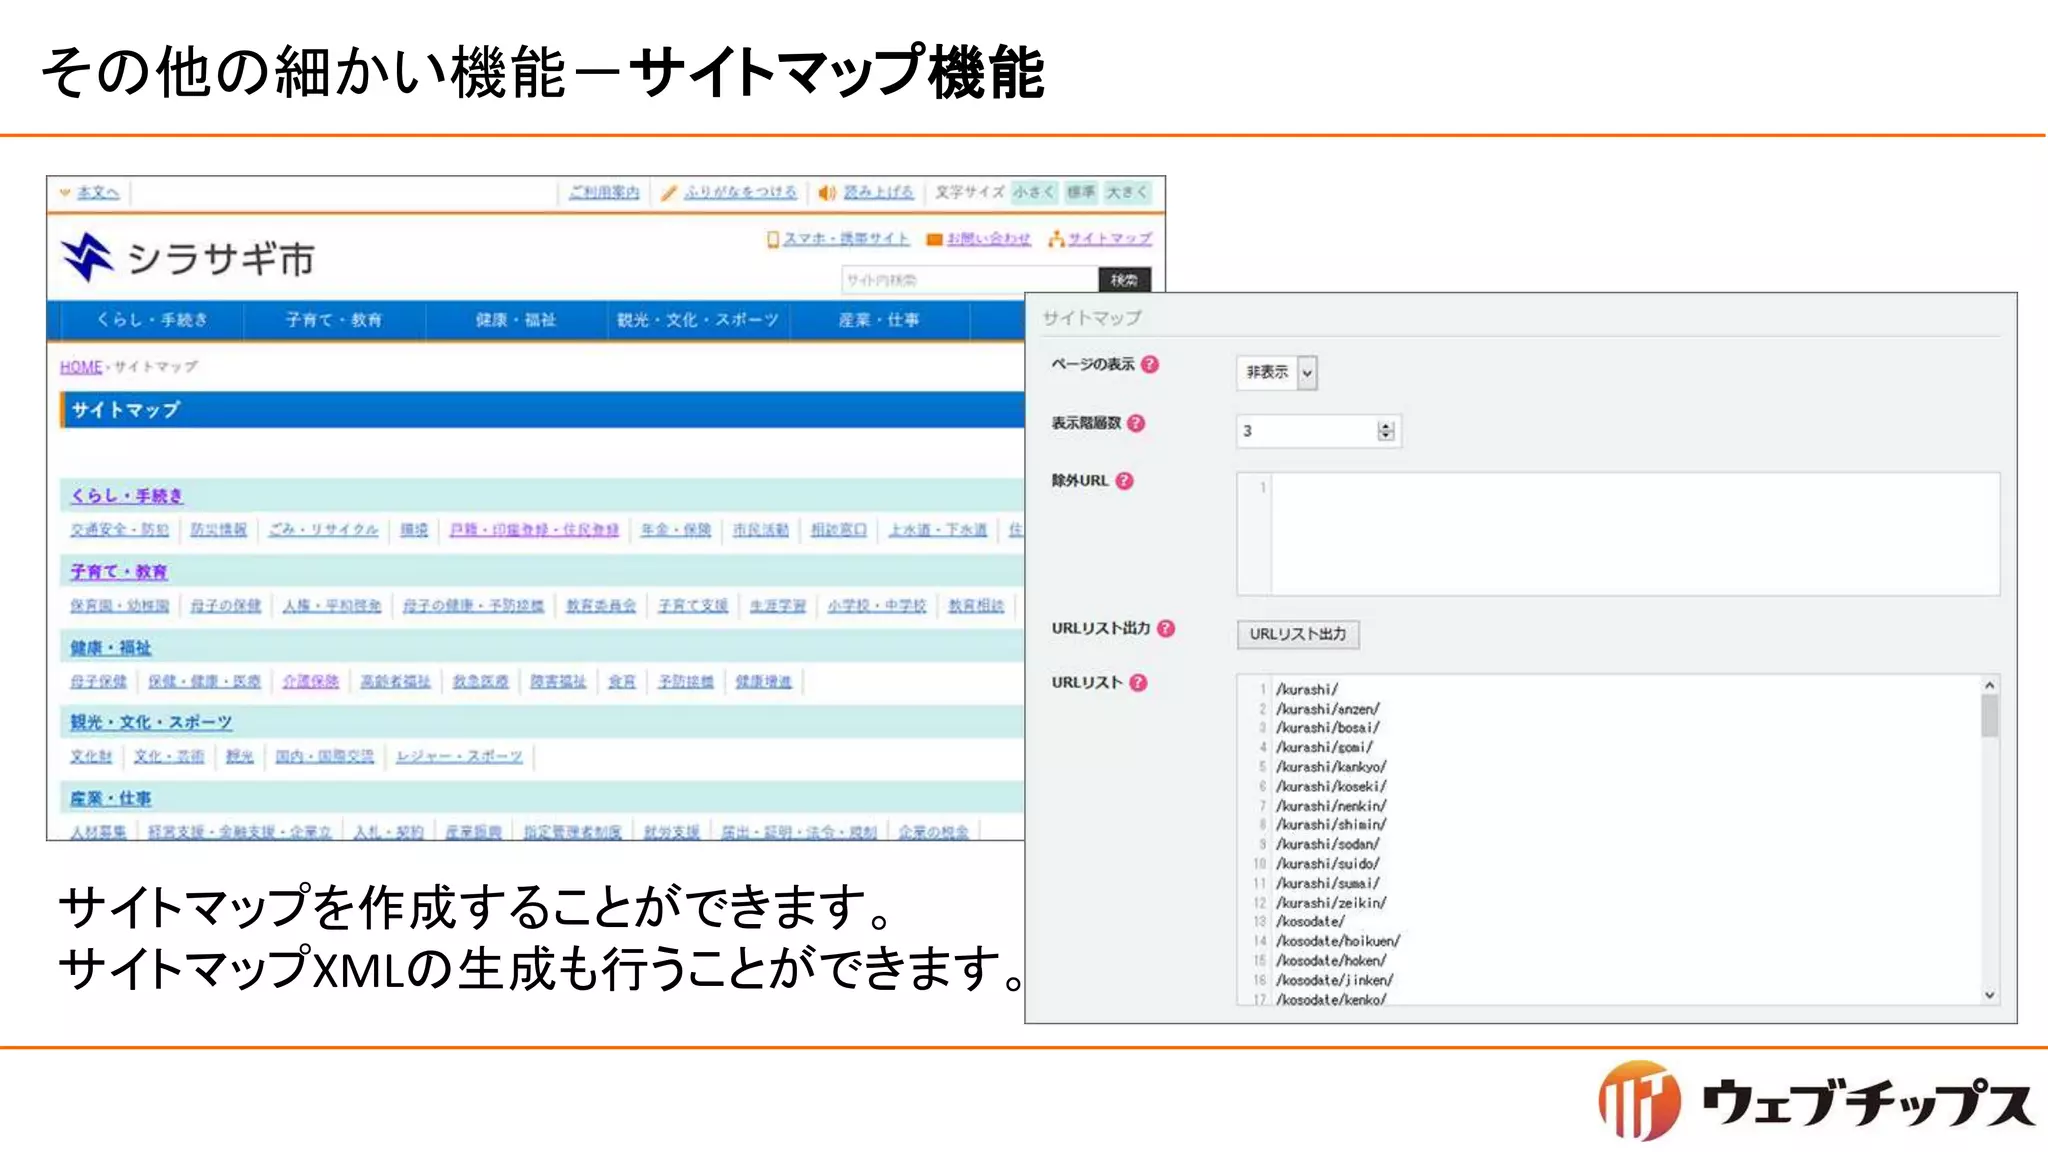Viewport: 2048px width, 1152px height.
Task: Click the URL list scrollbar down arrow
Action: 1990,995
